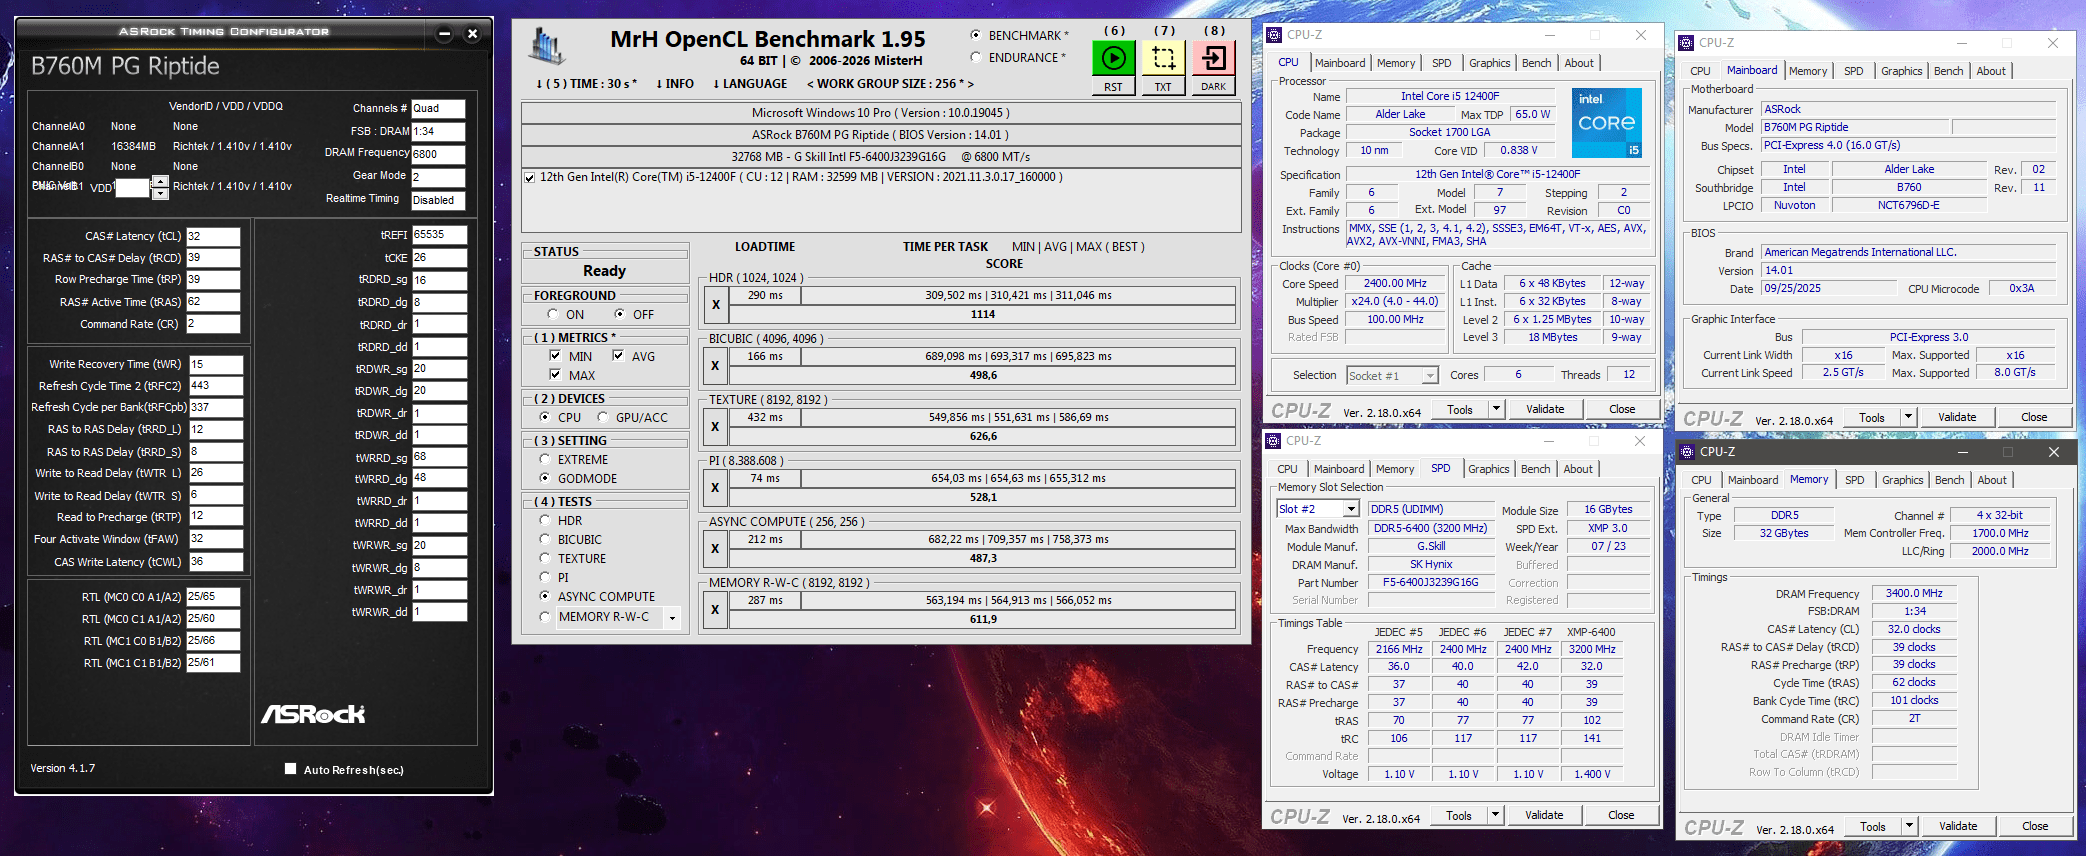Open the Slot #2 dropdown in CPU-Z SPD
The image size is (2086, 856).
coord(1351,509)
